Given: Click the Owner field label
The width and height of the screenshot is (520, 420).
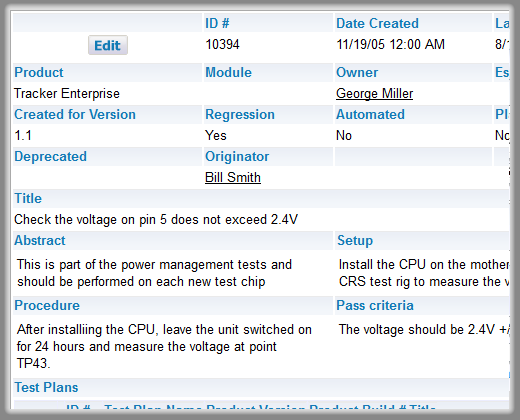Looking at the screenshot, I should (357, 72).
